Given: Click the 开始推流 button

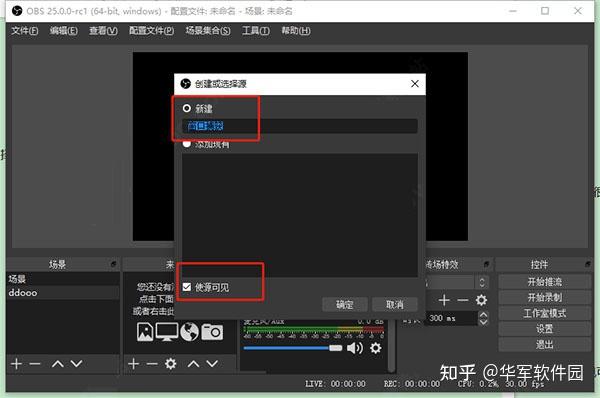Looking at the screenshot, I should point(545,282).
